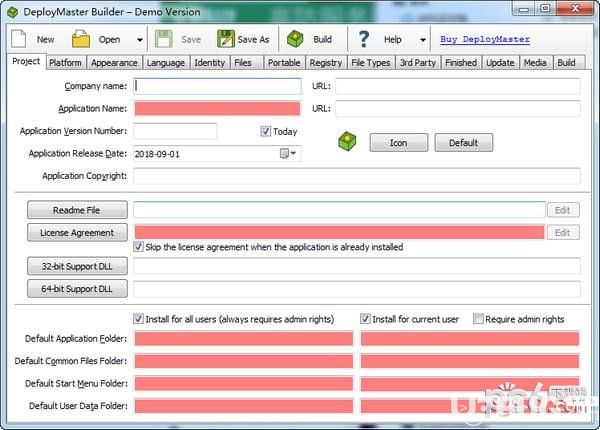This screenshot has width=600, height=430.
Task: Switch to the Language tab
Action: coord(166,63)
